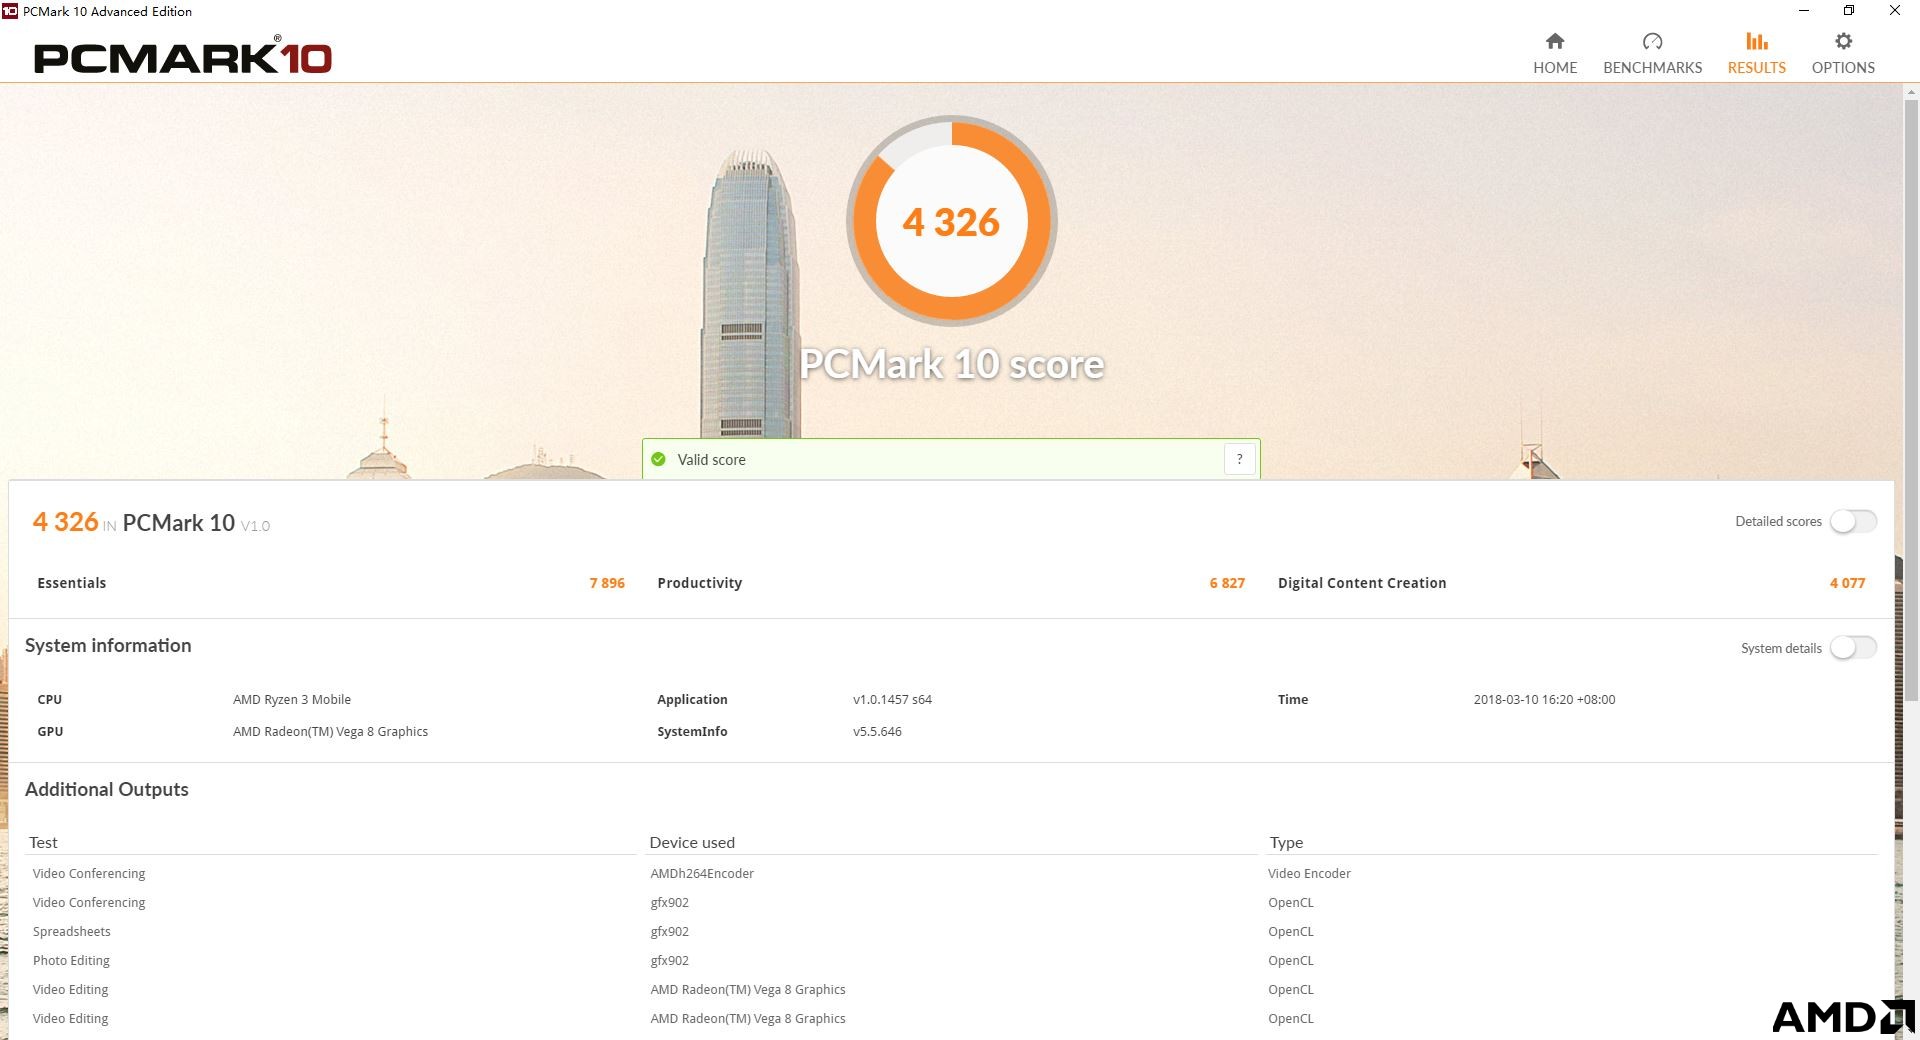This screenshot has height=1040, width=1920.
Task: Click the SystemInfo version v5.5.646
Action: [x=877, y=731]
